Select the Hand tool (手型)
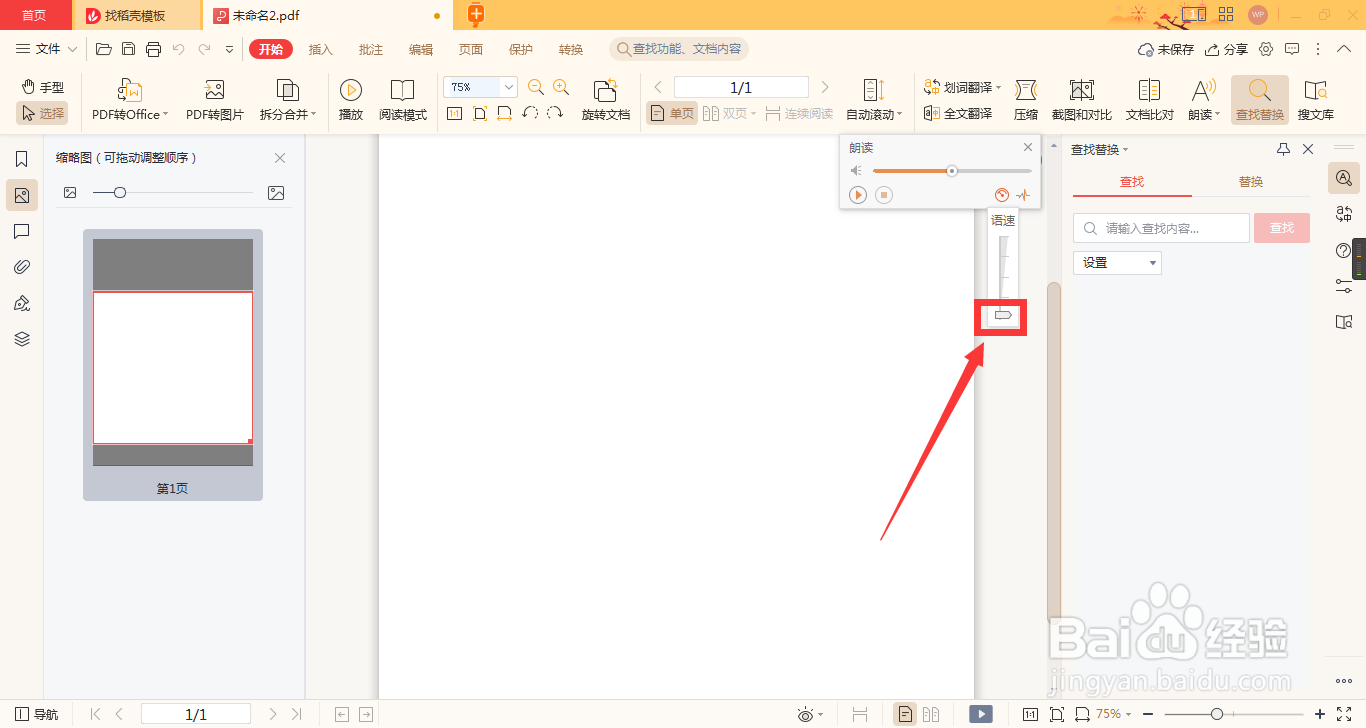The height and width of the screenshot is (728, 1366). click(42, 88)
